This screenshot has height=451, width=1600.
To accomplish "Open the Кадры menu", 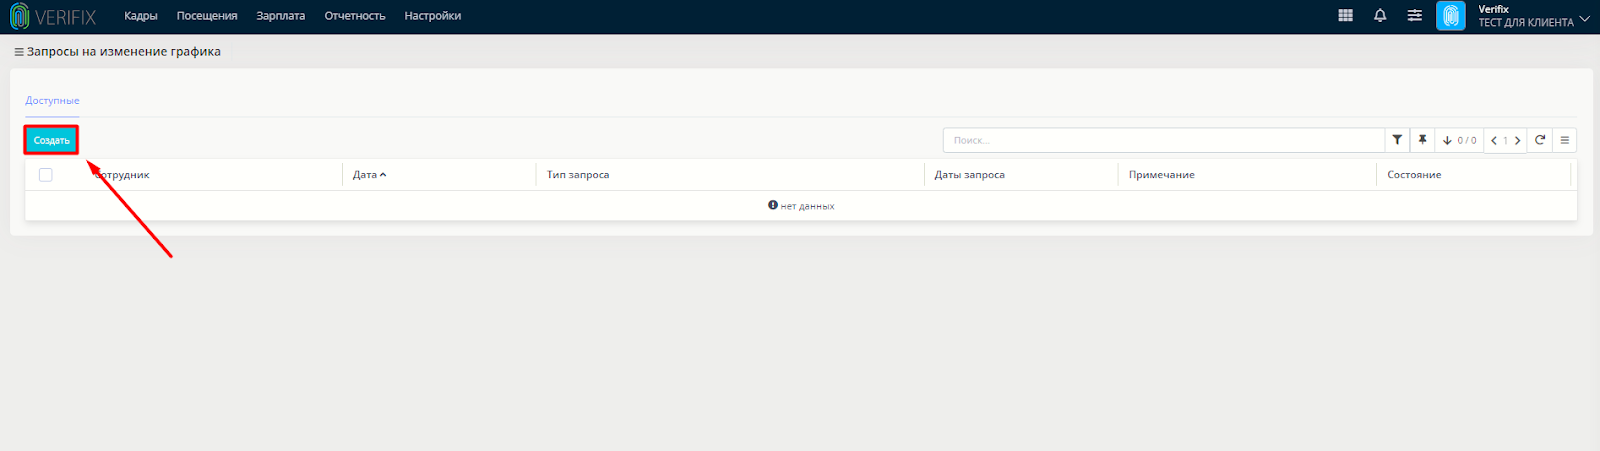I will 141,16.
